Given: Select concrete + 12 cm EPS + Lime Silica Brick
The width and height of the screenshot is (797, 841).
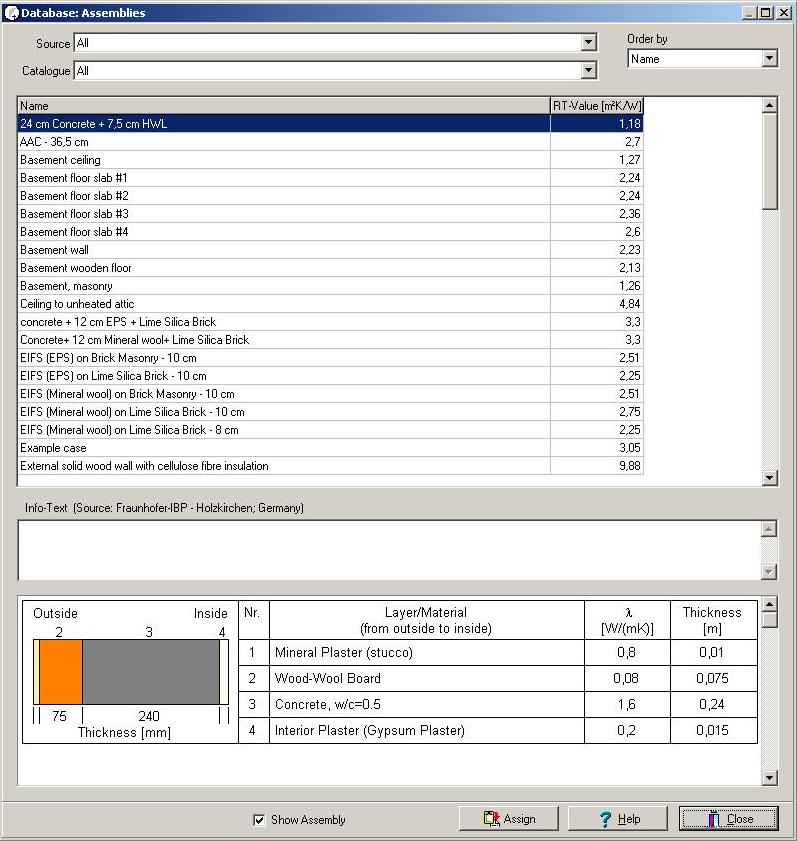Looking at the screenshot, I should [330, 322].
